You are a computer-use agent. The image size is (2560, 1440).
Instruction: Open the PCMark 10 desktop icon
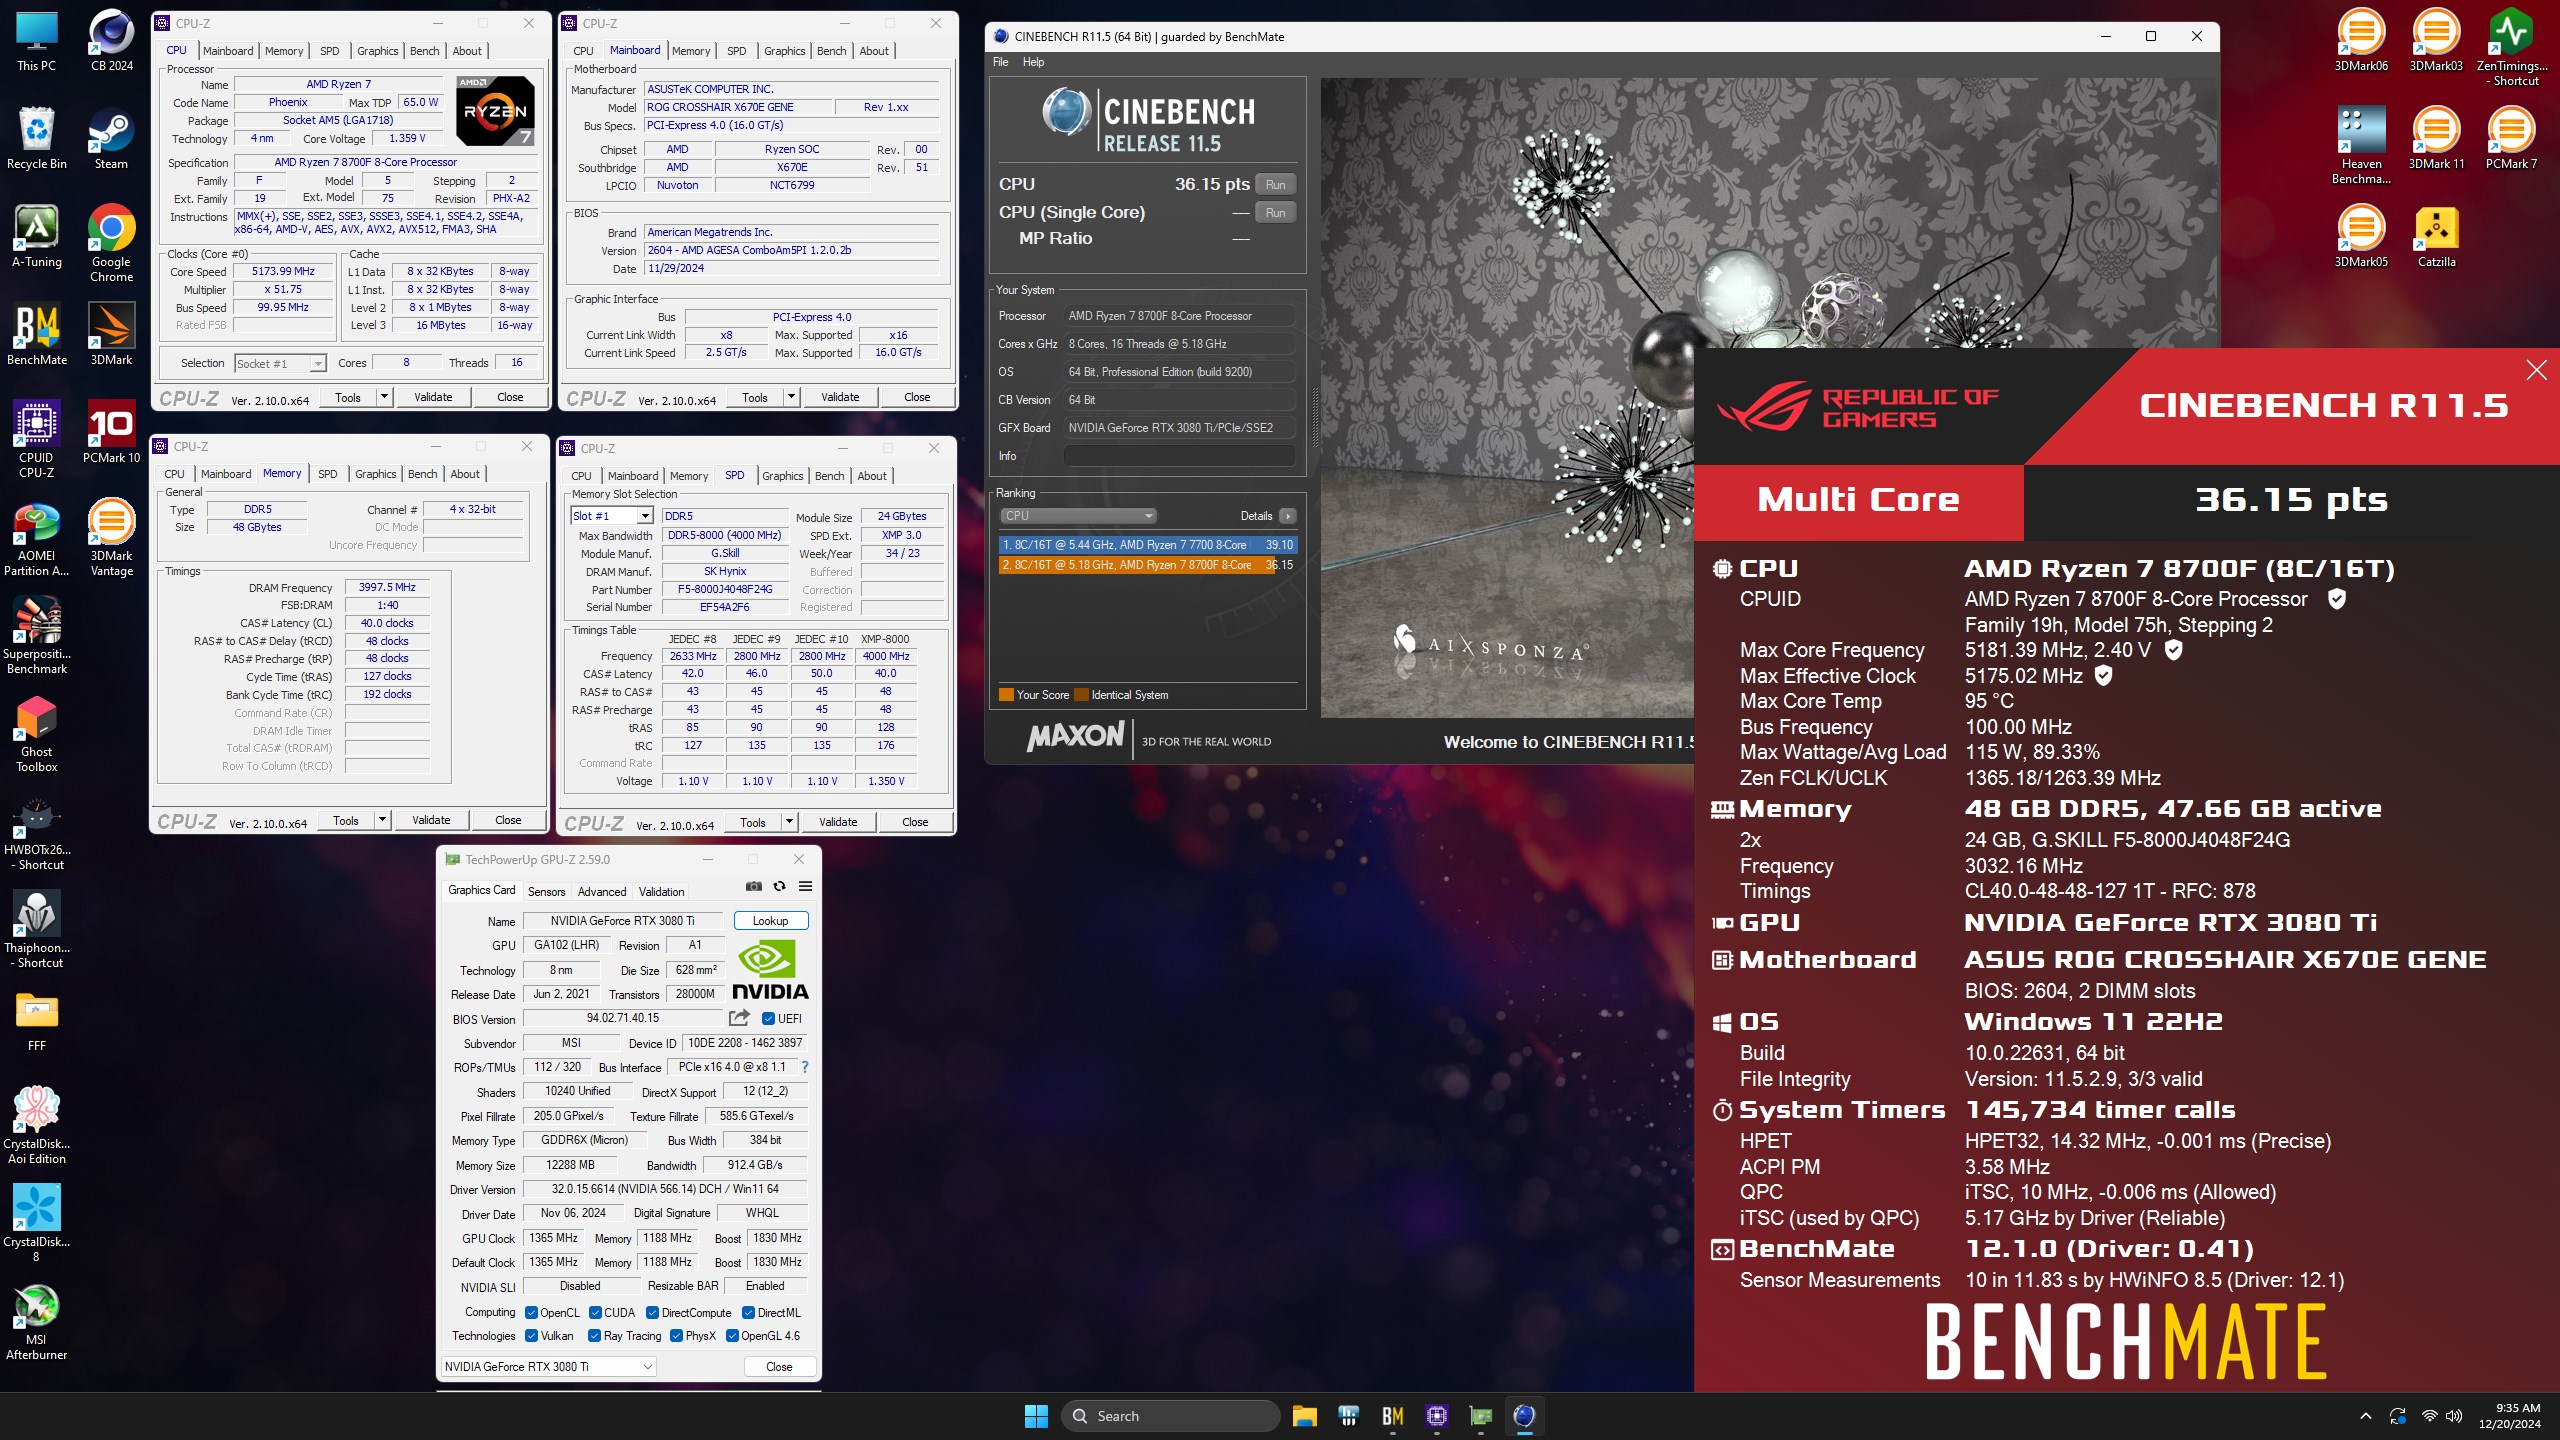click(111, 433)
